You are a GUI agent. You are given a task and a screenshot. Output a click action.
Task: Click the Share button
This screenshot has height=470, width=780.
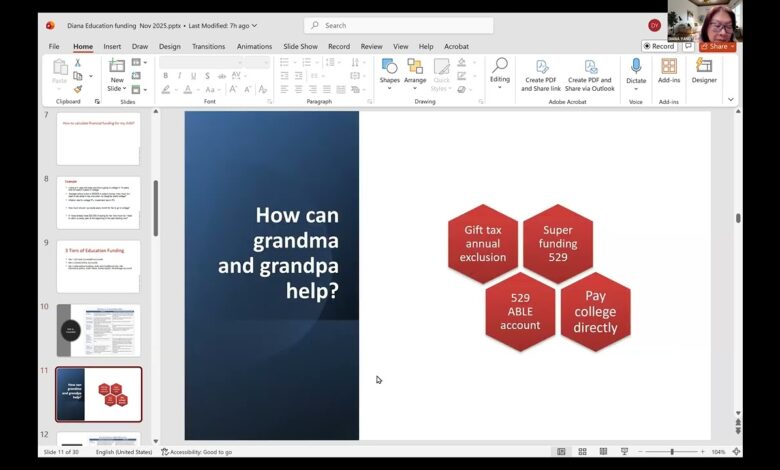[717, 46]
